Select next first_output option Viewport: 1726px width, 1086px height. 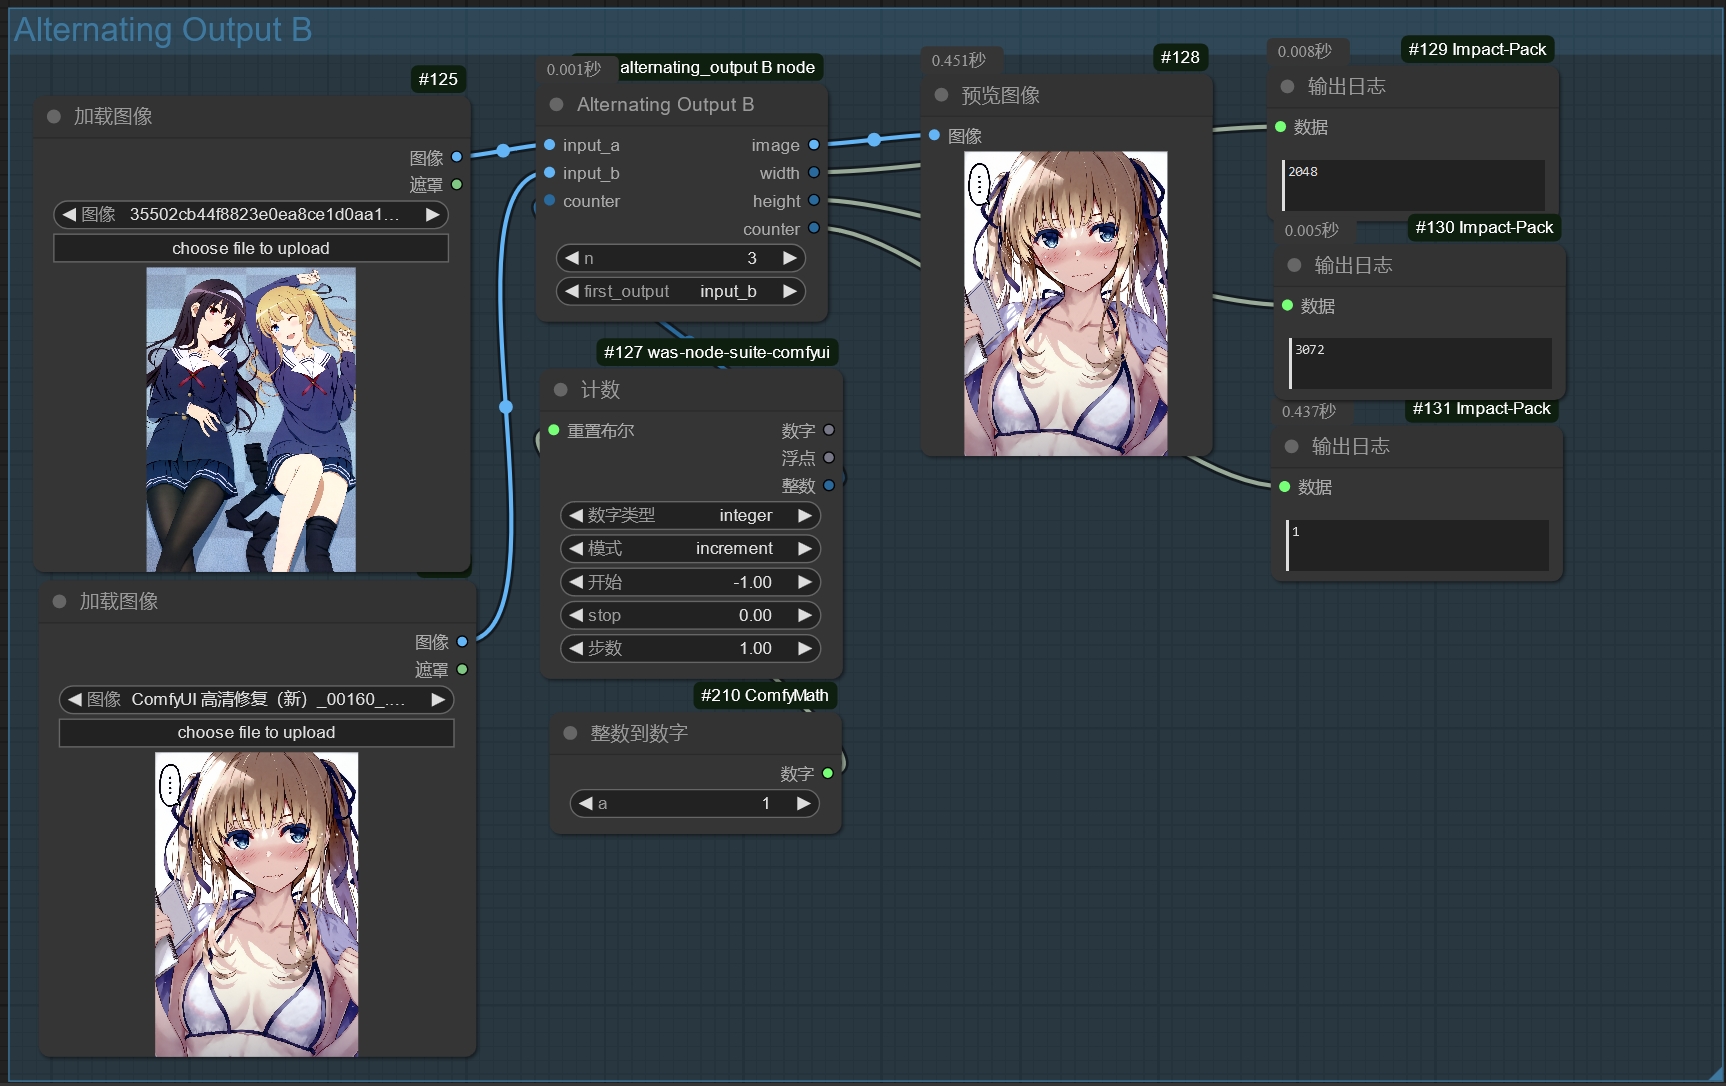pos(790,291)
